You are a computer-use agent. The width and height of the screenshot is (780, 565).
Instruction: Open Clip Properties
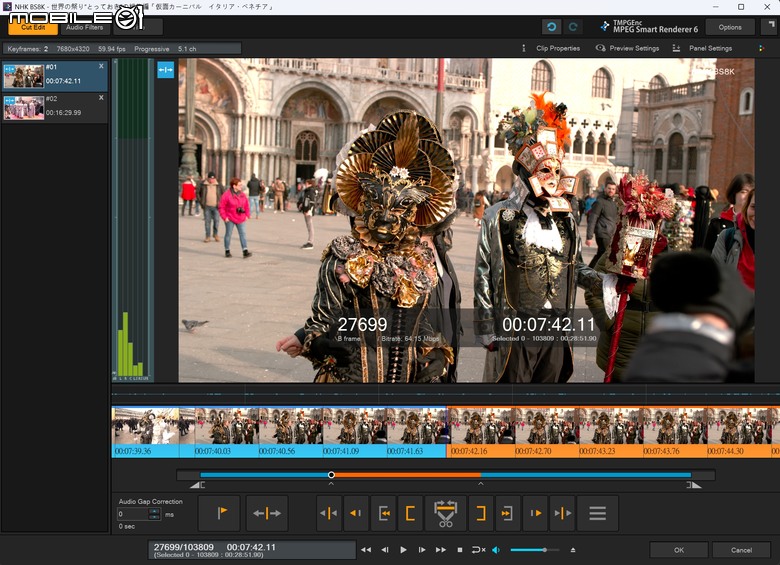[558, 48]
